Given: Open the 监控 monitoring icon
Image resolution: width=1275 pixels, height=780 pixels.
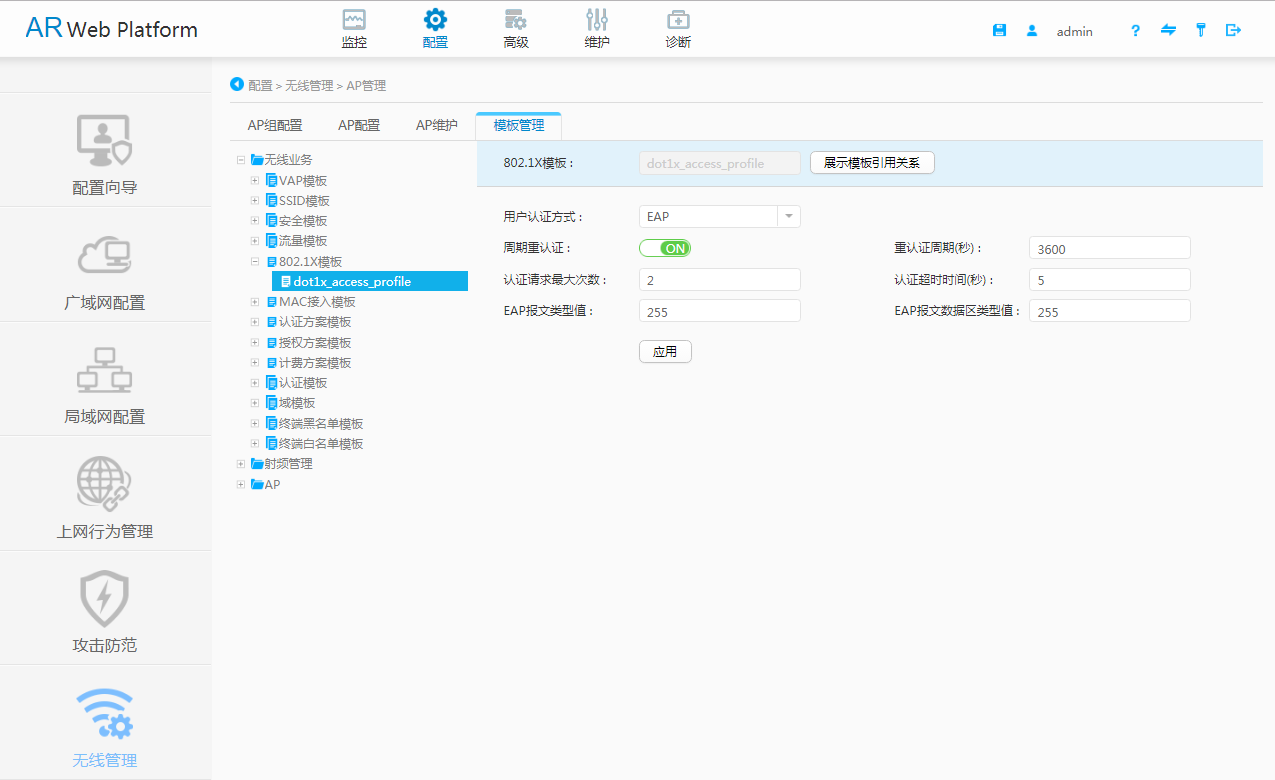Looking at the screenshot, I should coord(353,27).
